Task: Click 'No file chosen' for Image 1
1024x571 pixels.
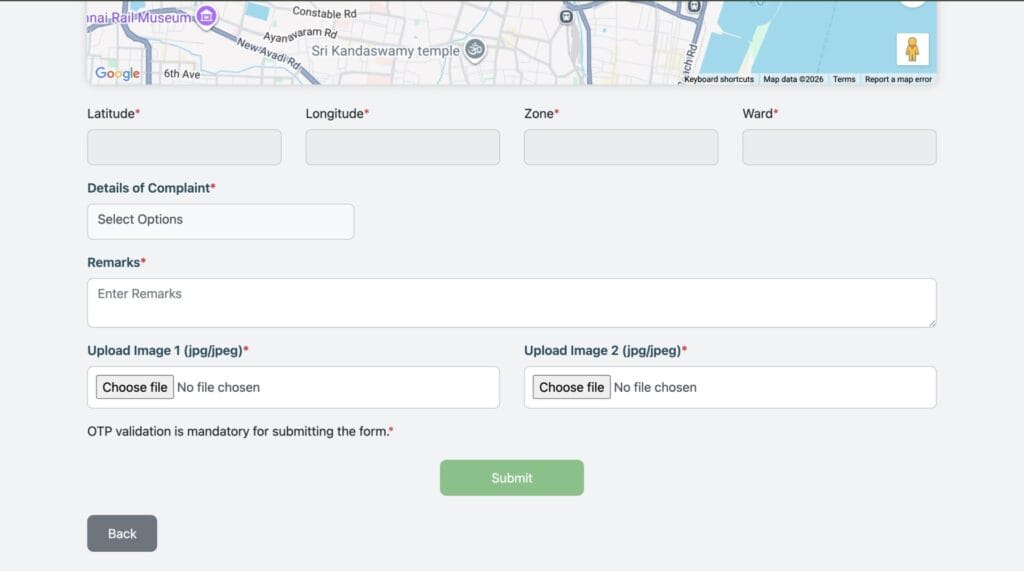Action: tap(218, 387)
